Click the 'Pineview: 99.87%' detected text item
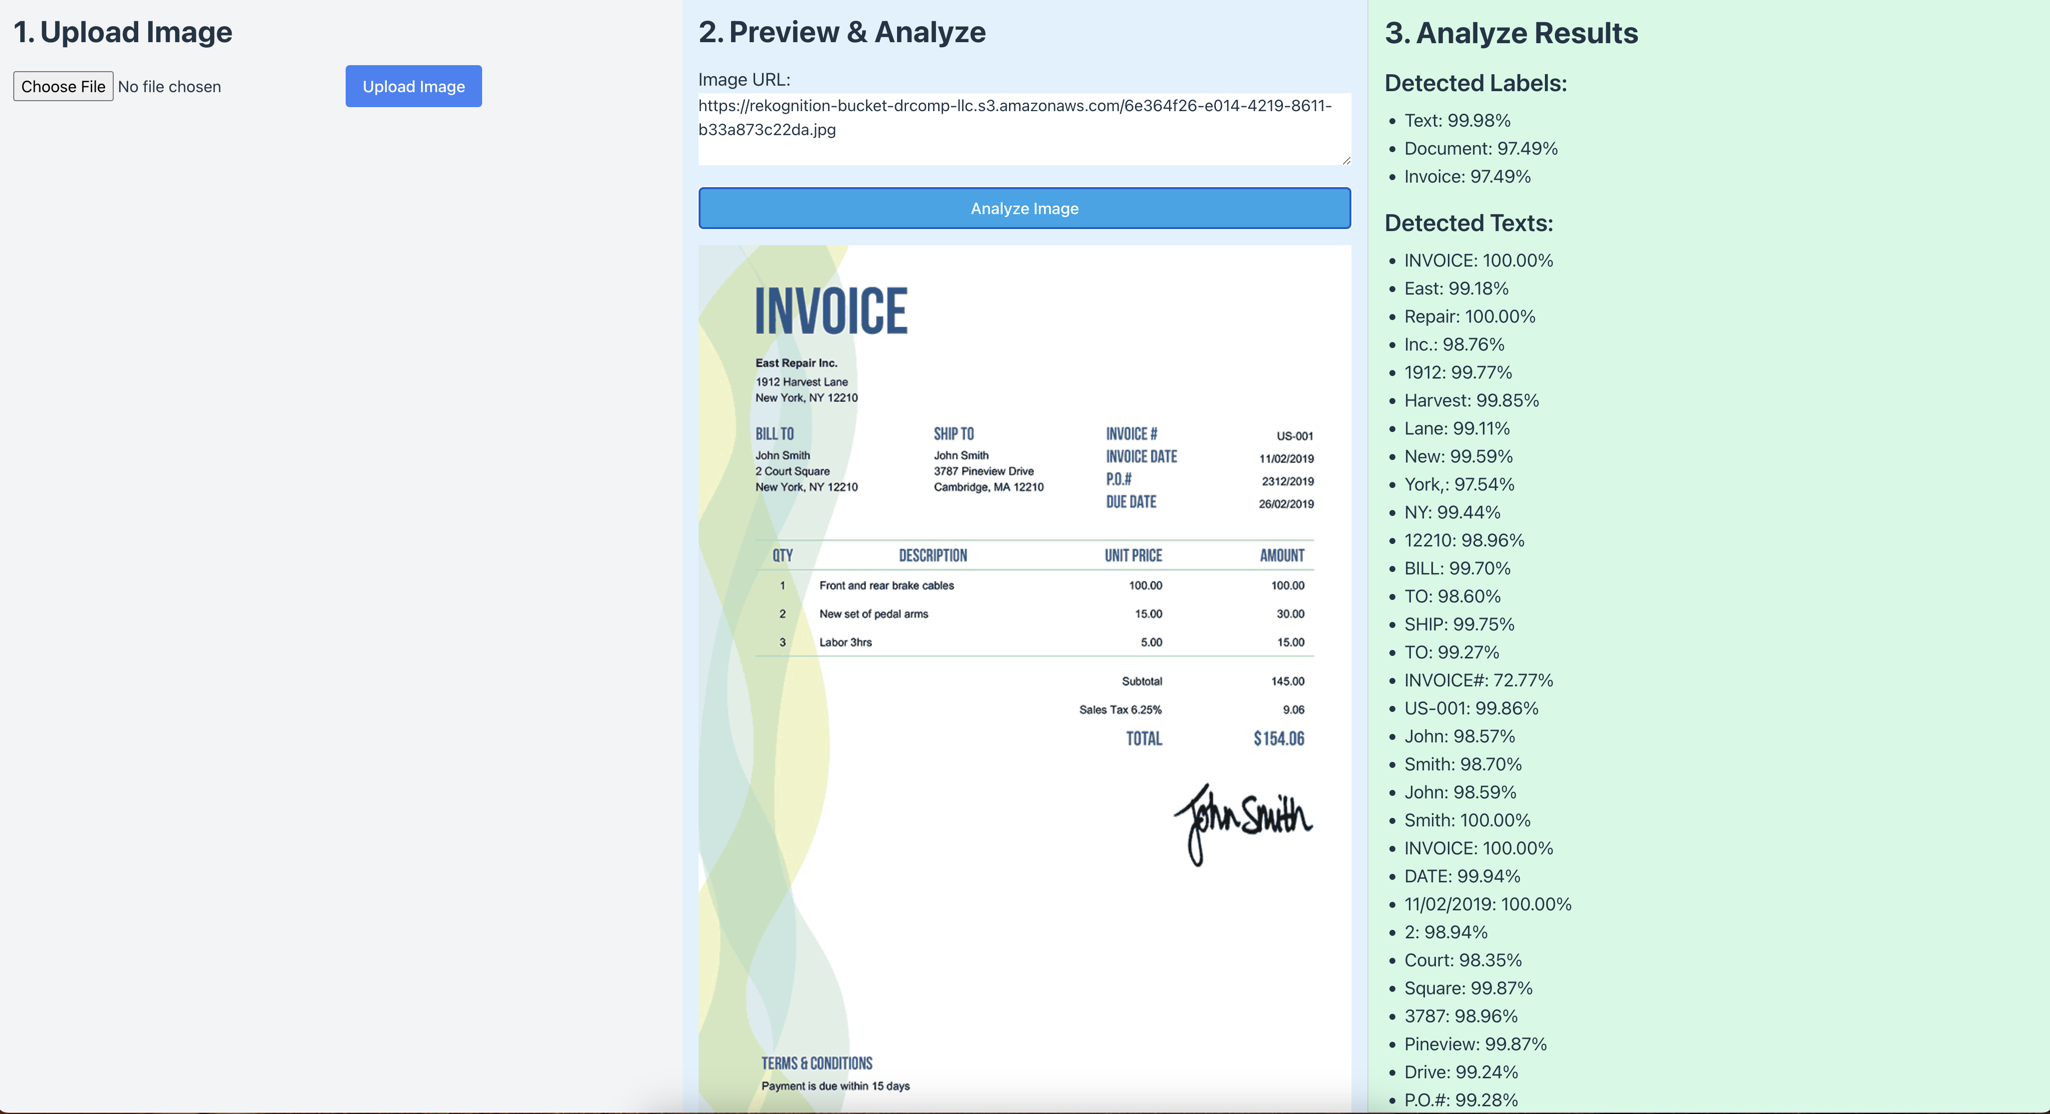The width and height of the screenshot is (2050, 1114). [1475, 1044]
